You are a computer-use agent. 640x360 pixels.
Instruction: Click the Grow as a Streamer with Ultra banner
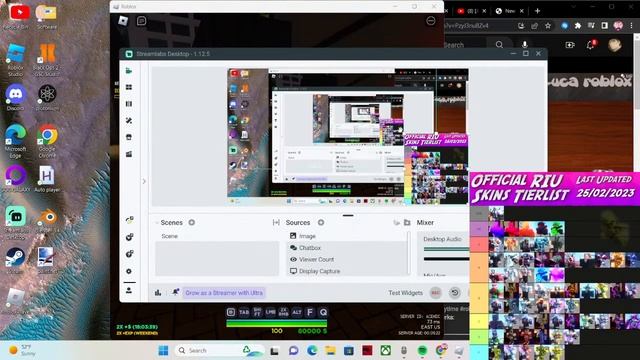224,293
